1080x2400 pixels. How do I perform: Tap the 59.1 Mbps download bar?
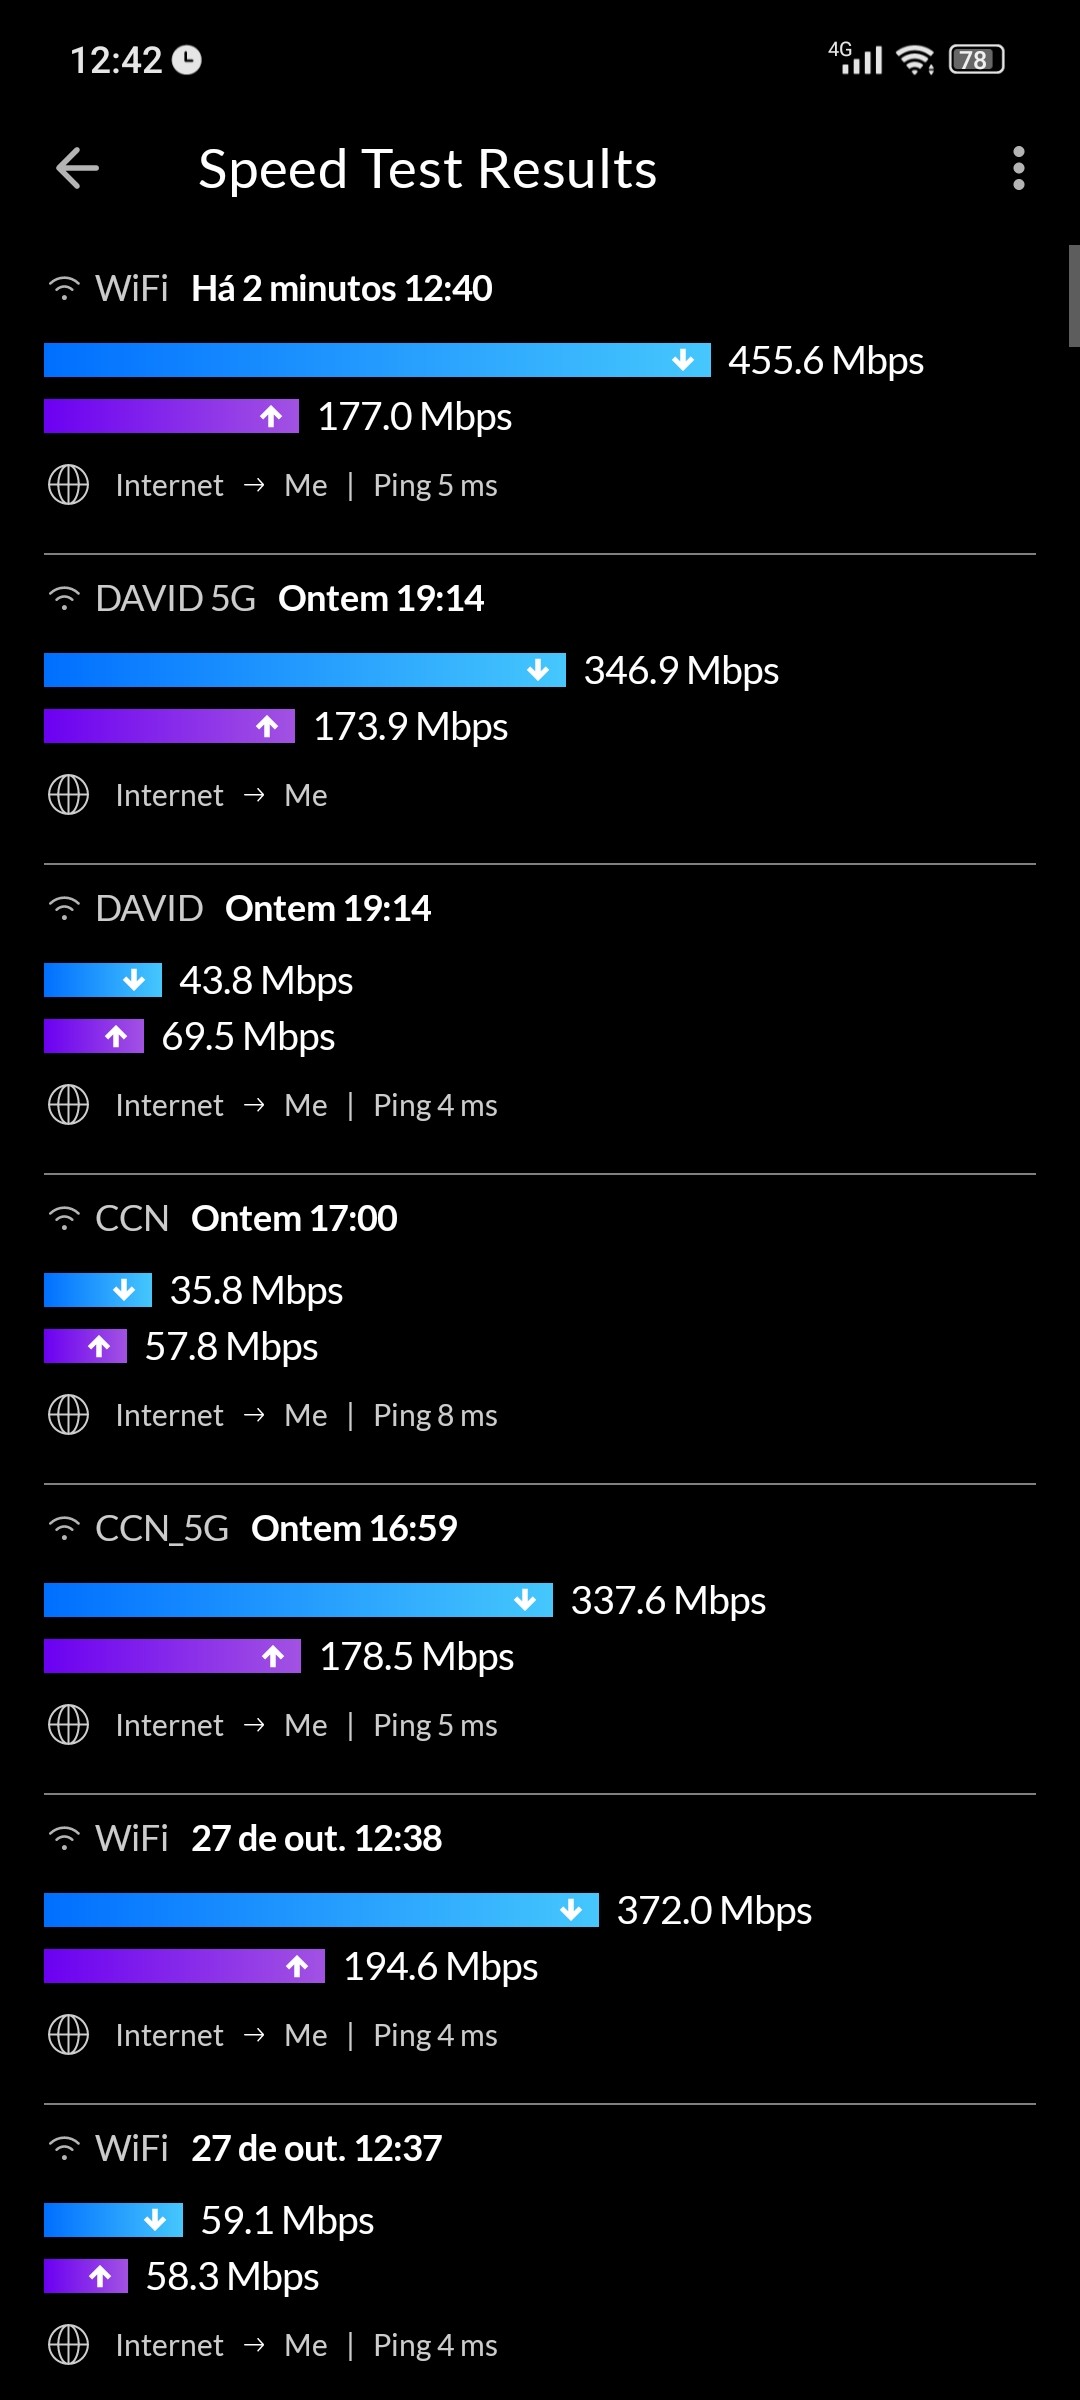click(x=113, y=2220)
